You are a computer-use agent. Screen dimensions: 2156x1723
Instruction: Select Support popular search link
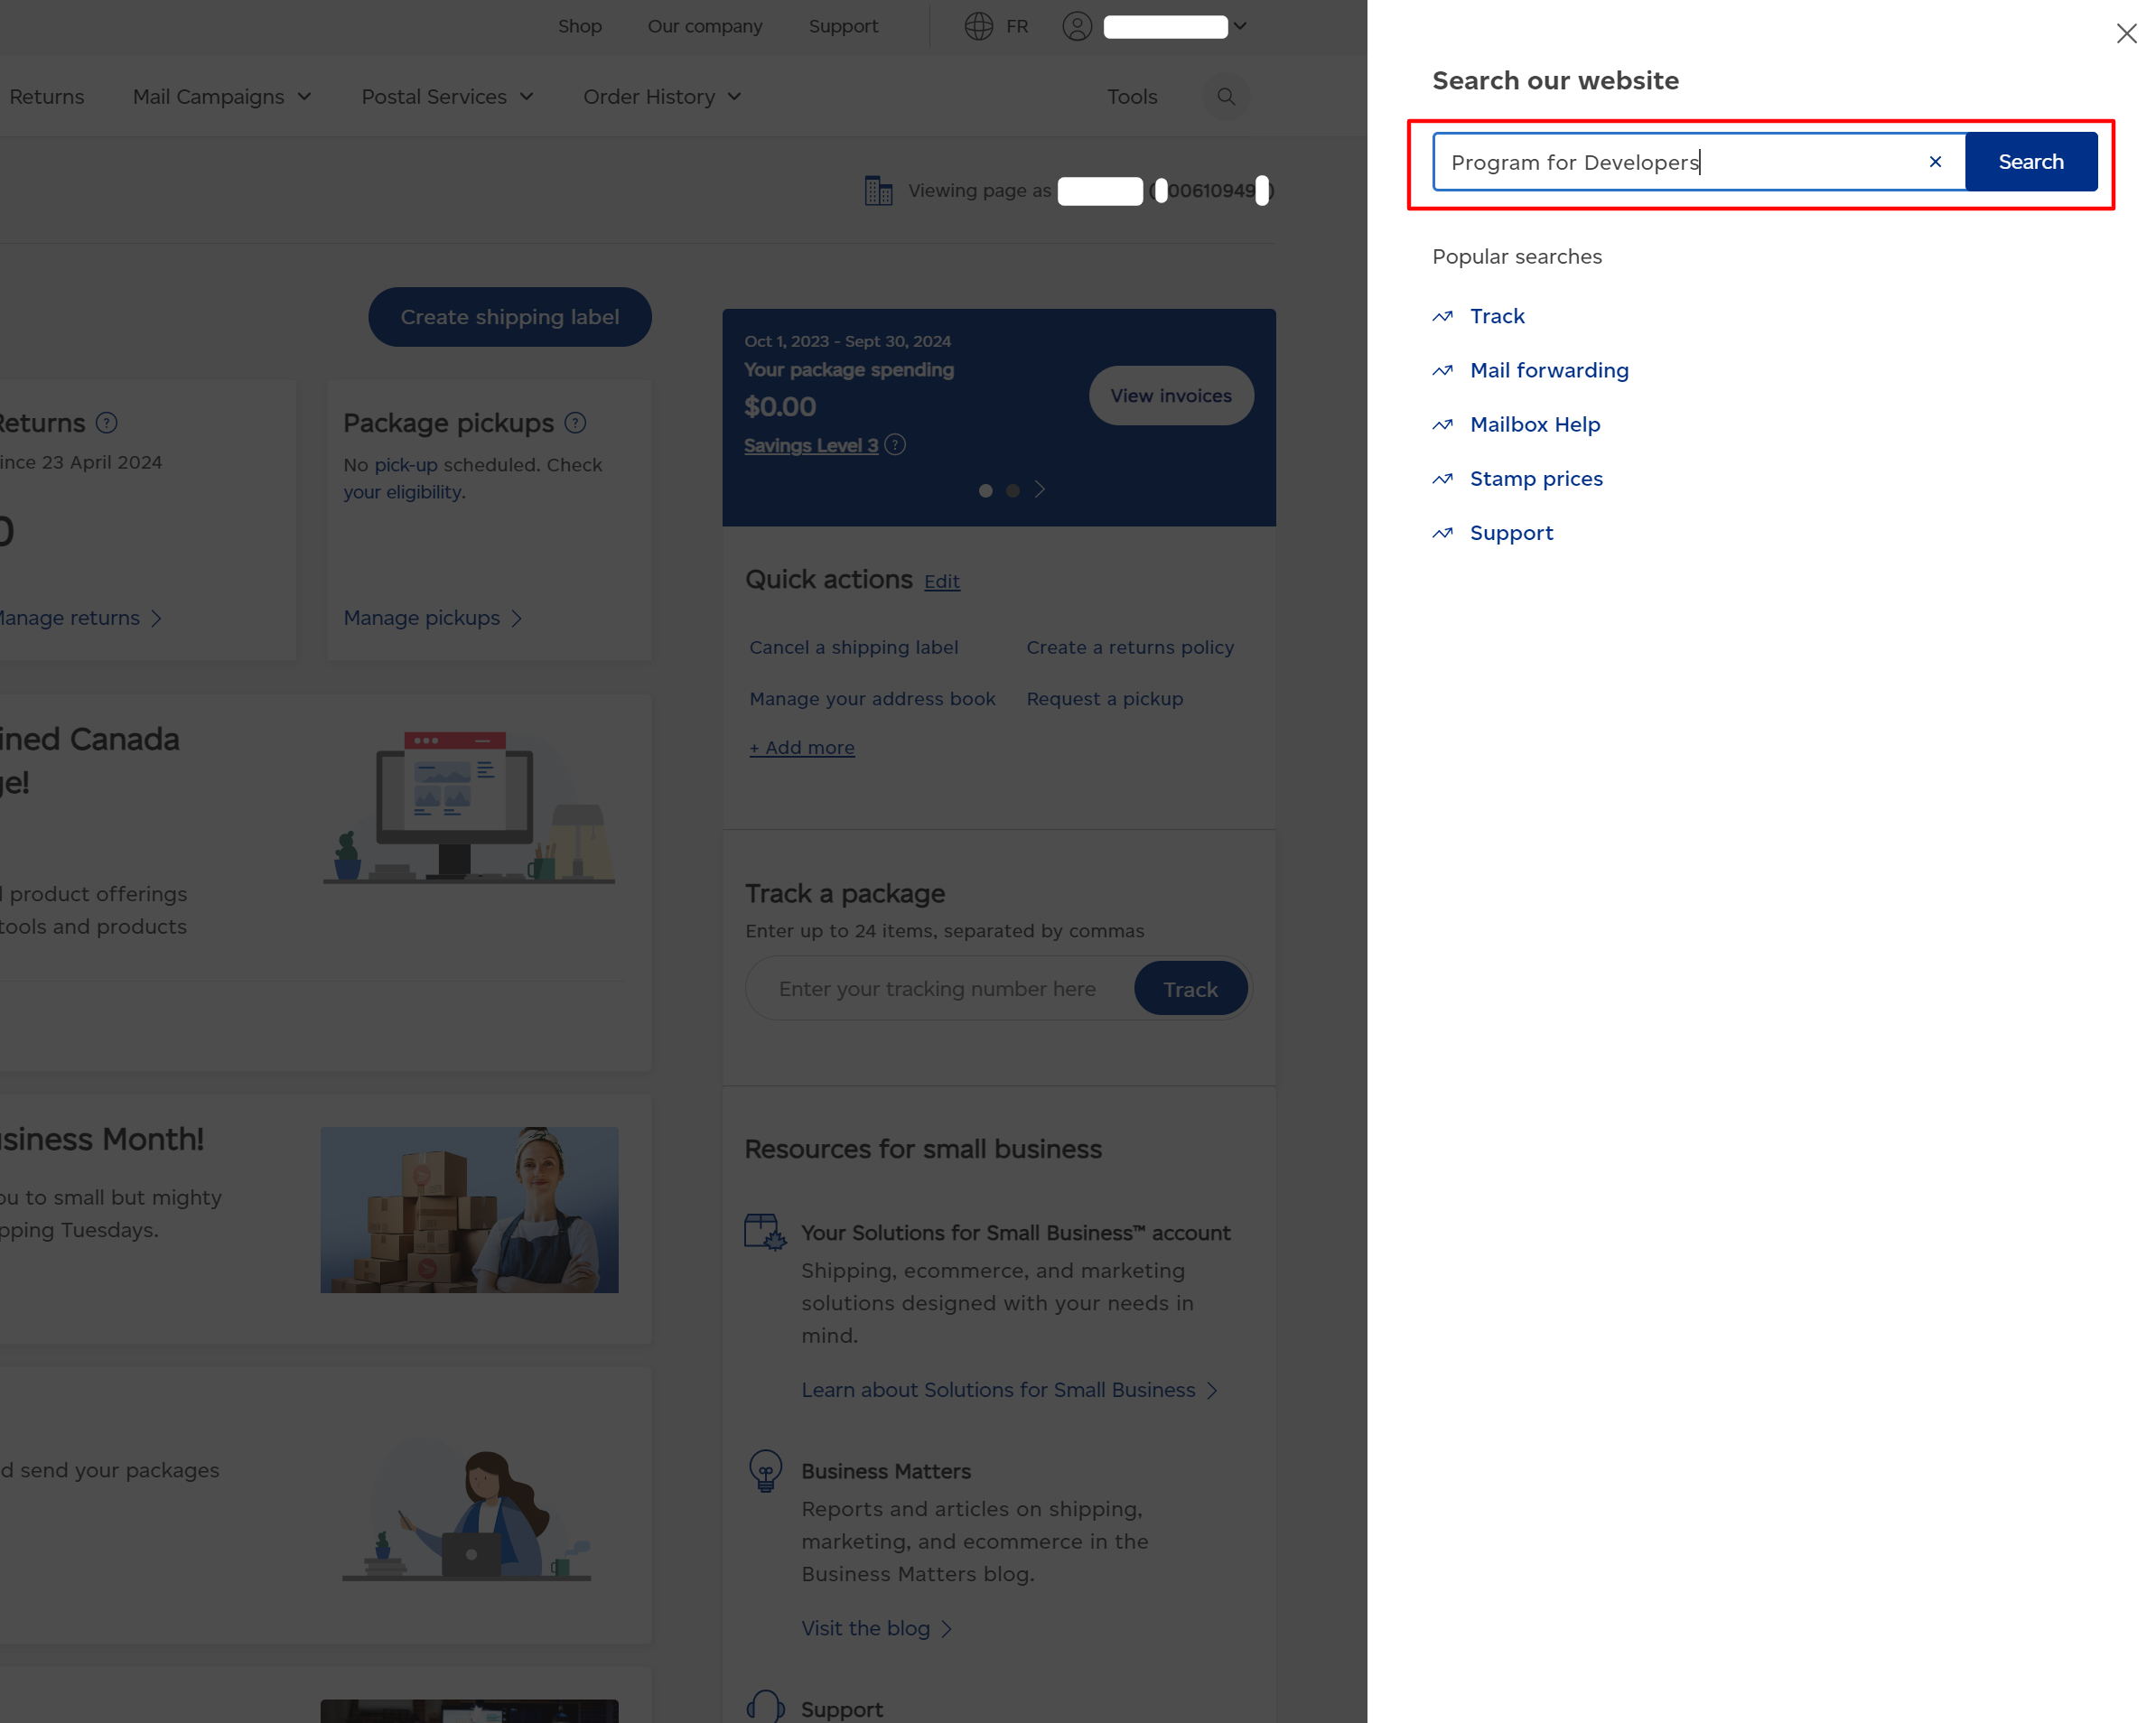click(x=1511, y=533)
